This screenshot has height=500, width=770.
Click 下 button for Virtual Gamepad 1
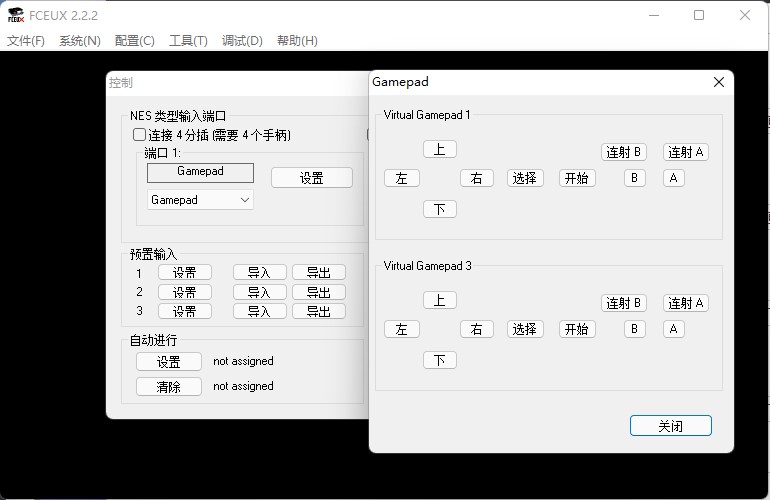(x=440, y=209)
